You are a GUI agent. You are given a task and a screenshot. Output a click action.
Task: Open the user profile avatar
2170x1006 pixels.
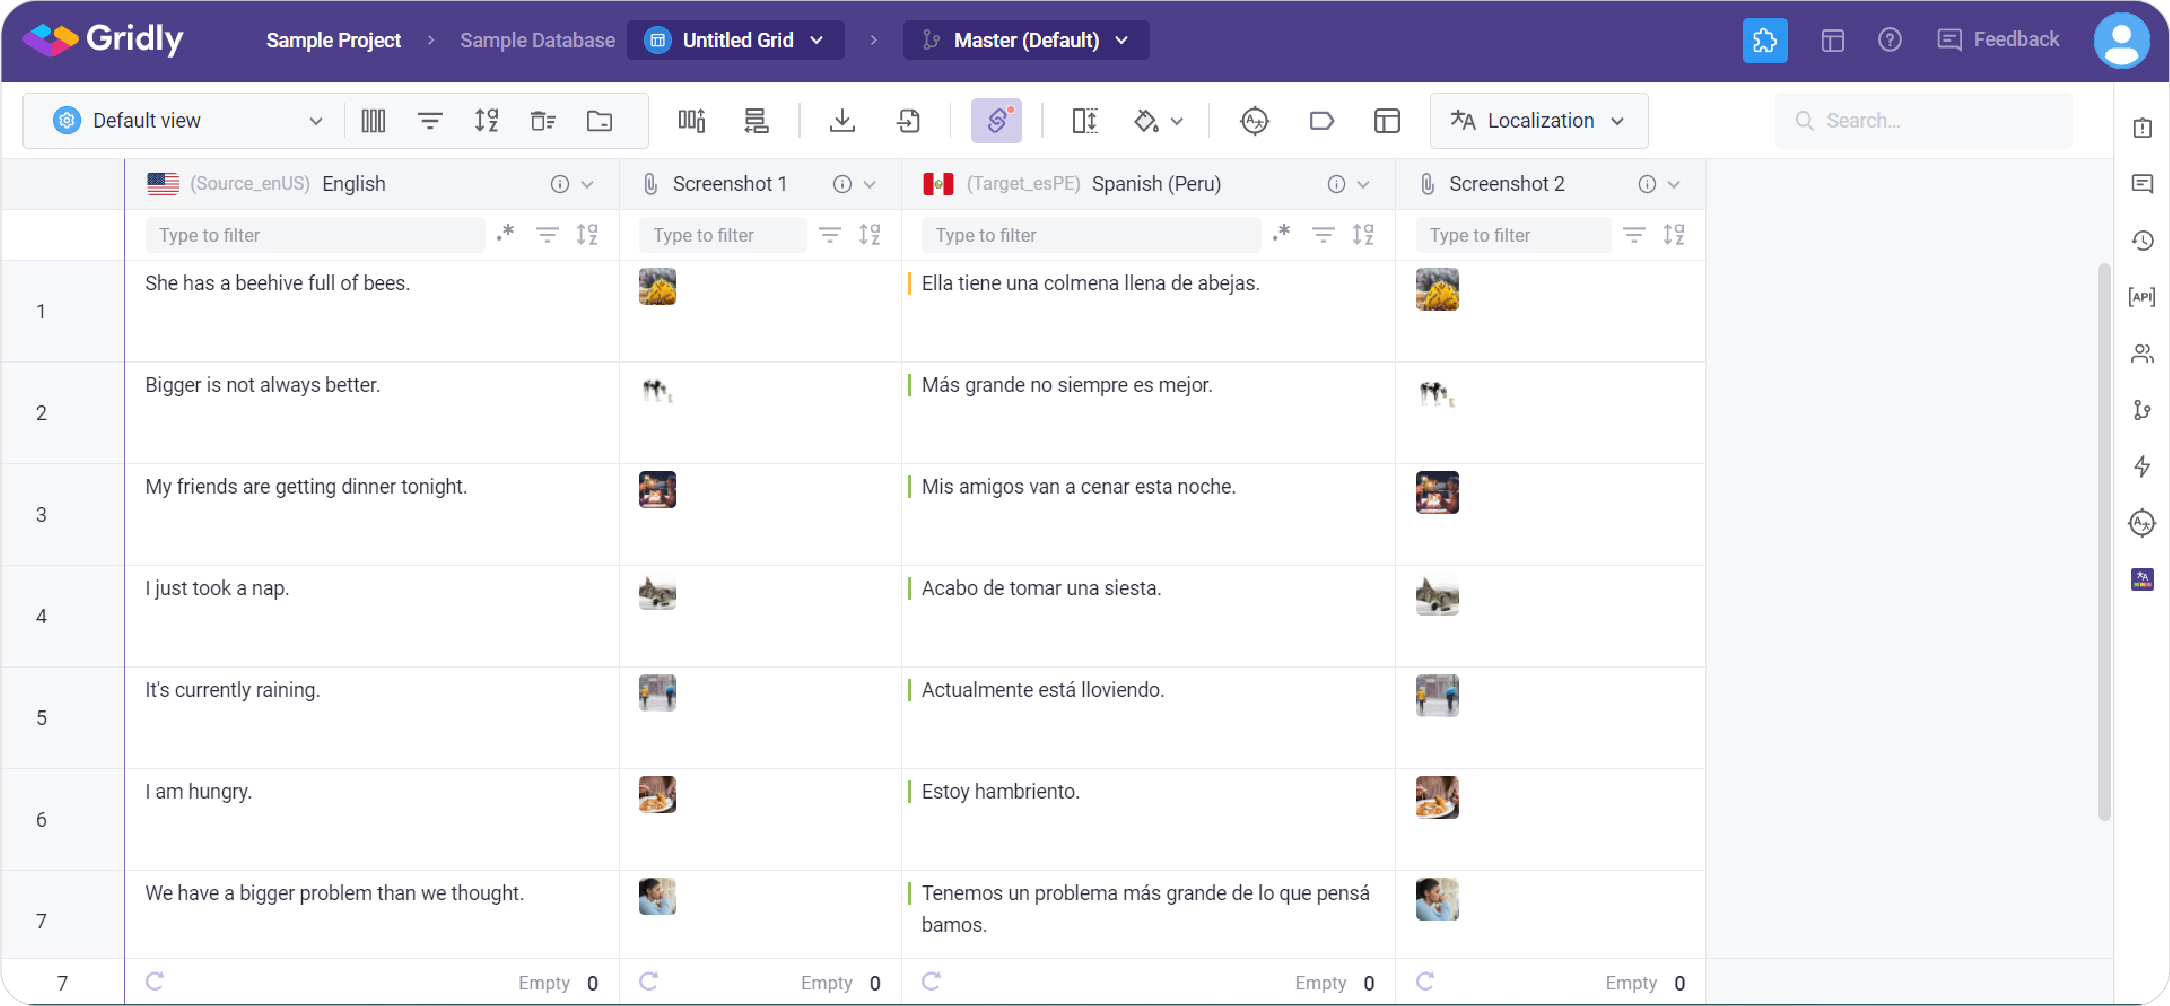pos(2122,40)
